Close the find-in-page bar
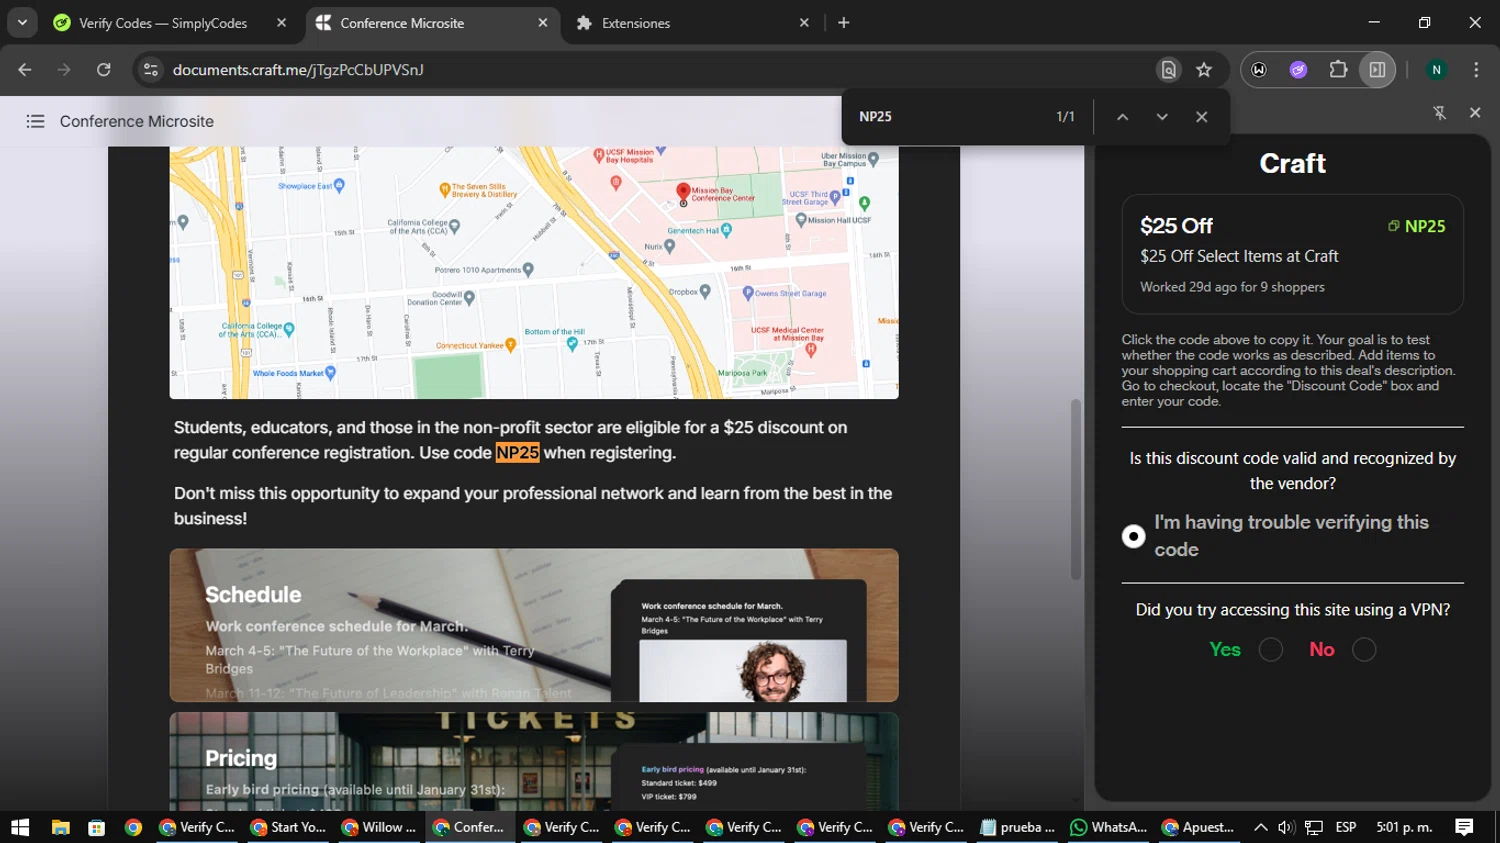The height and width of the screenshot is (843, 1500). (1201, 117)
